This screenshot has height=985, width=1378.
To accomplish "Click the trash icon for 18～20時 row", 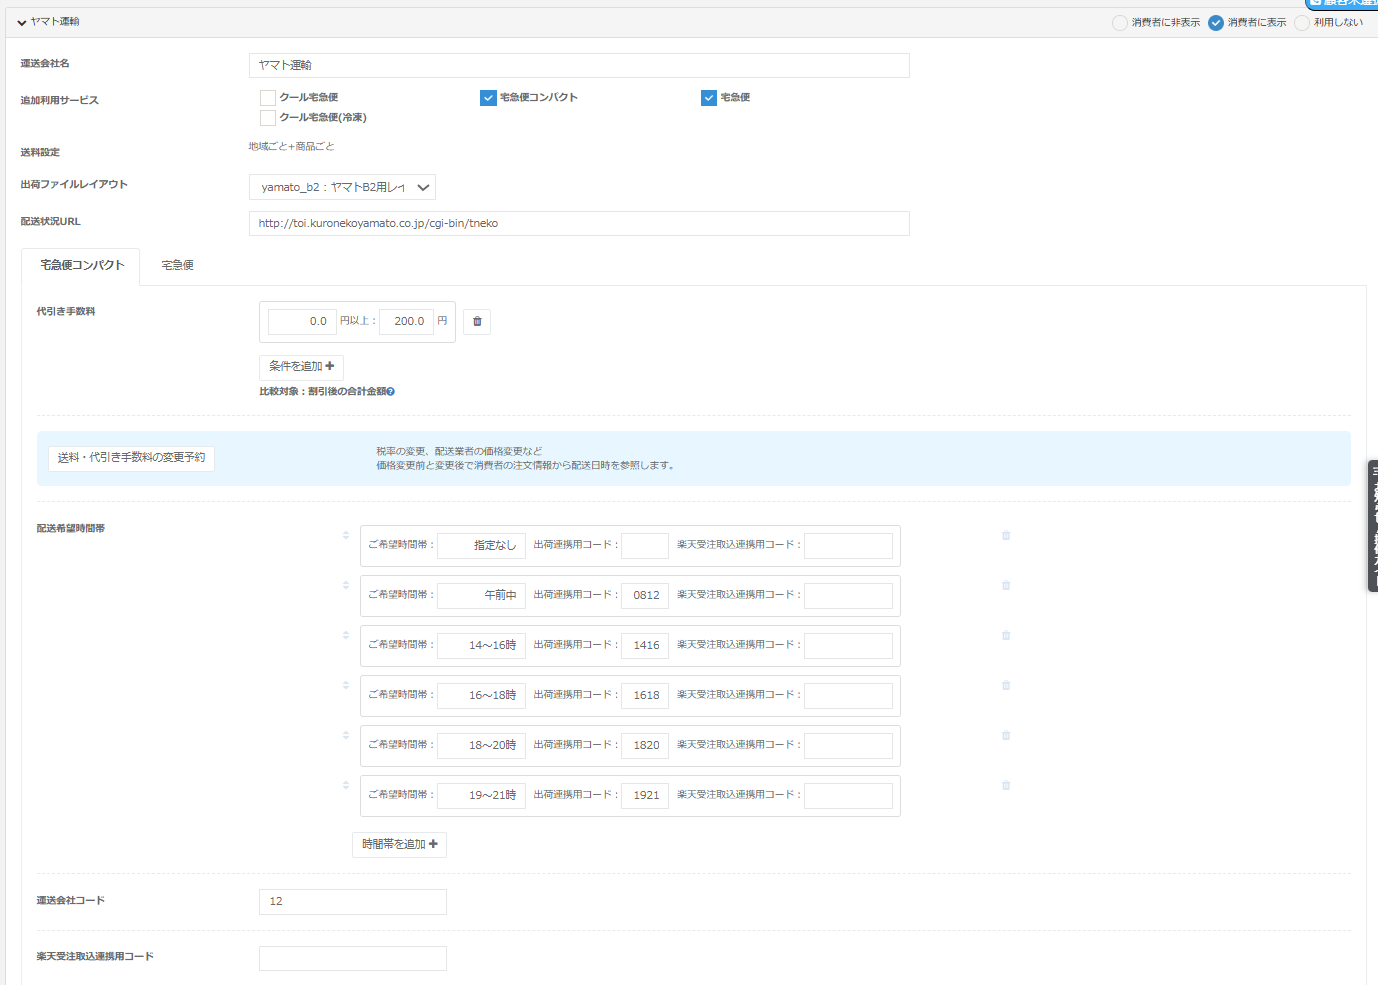I will (1006, 736).
